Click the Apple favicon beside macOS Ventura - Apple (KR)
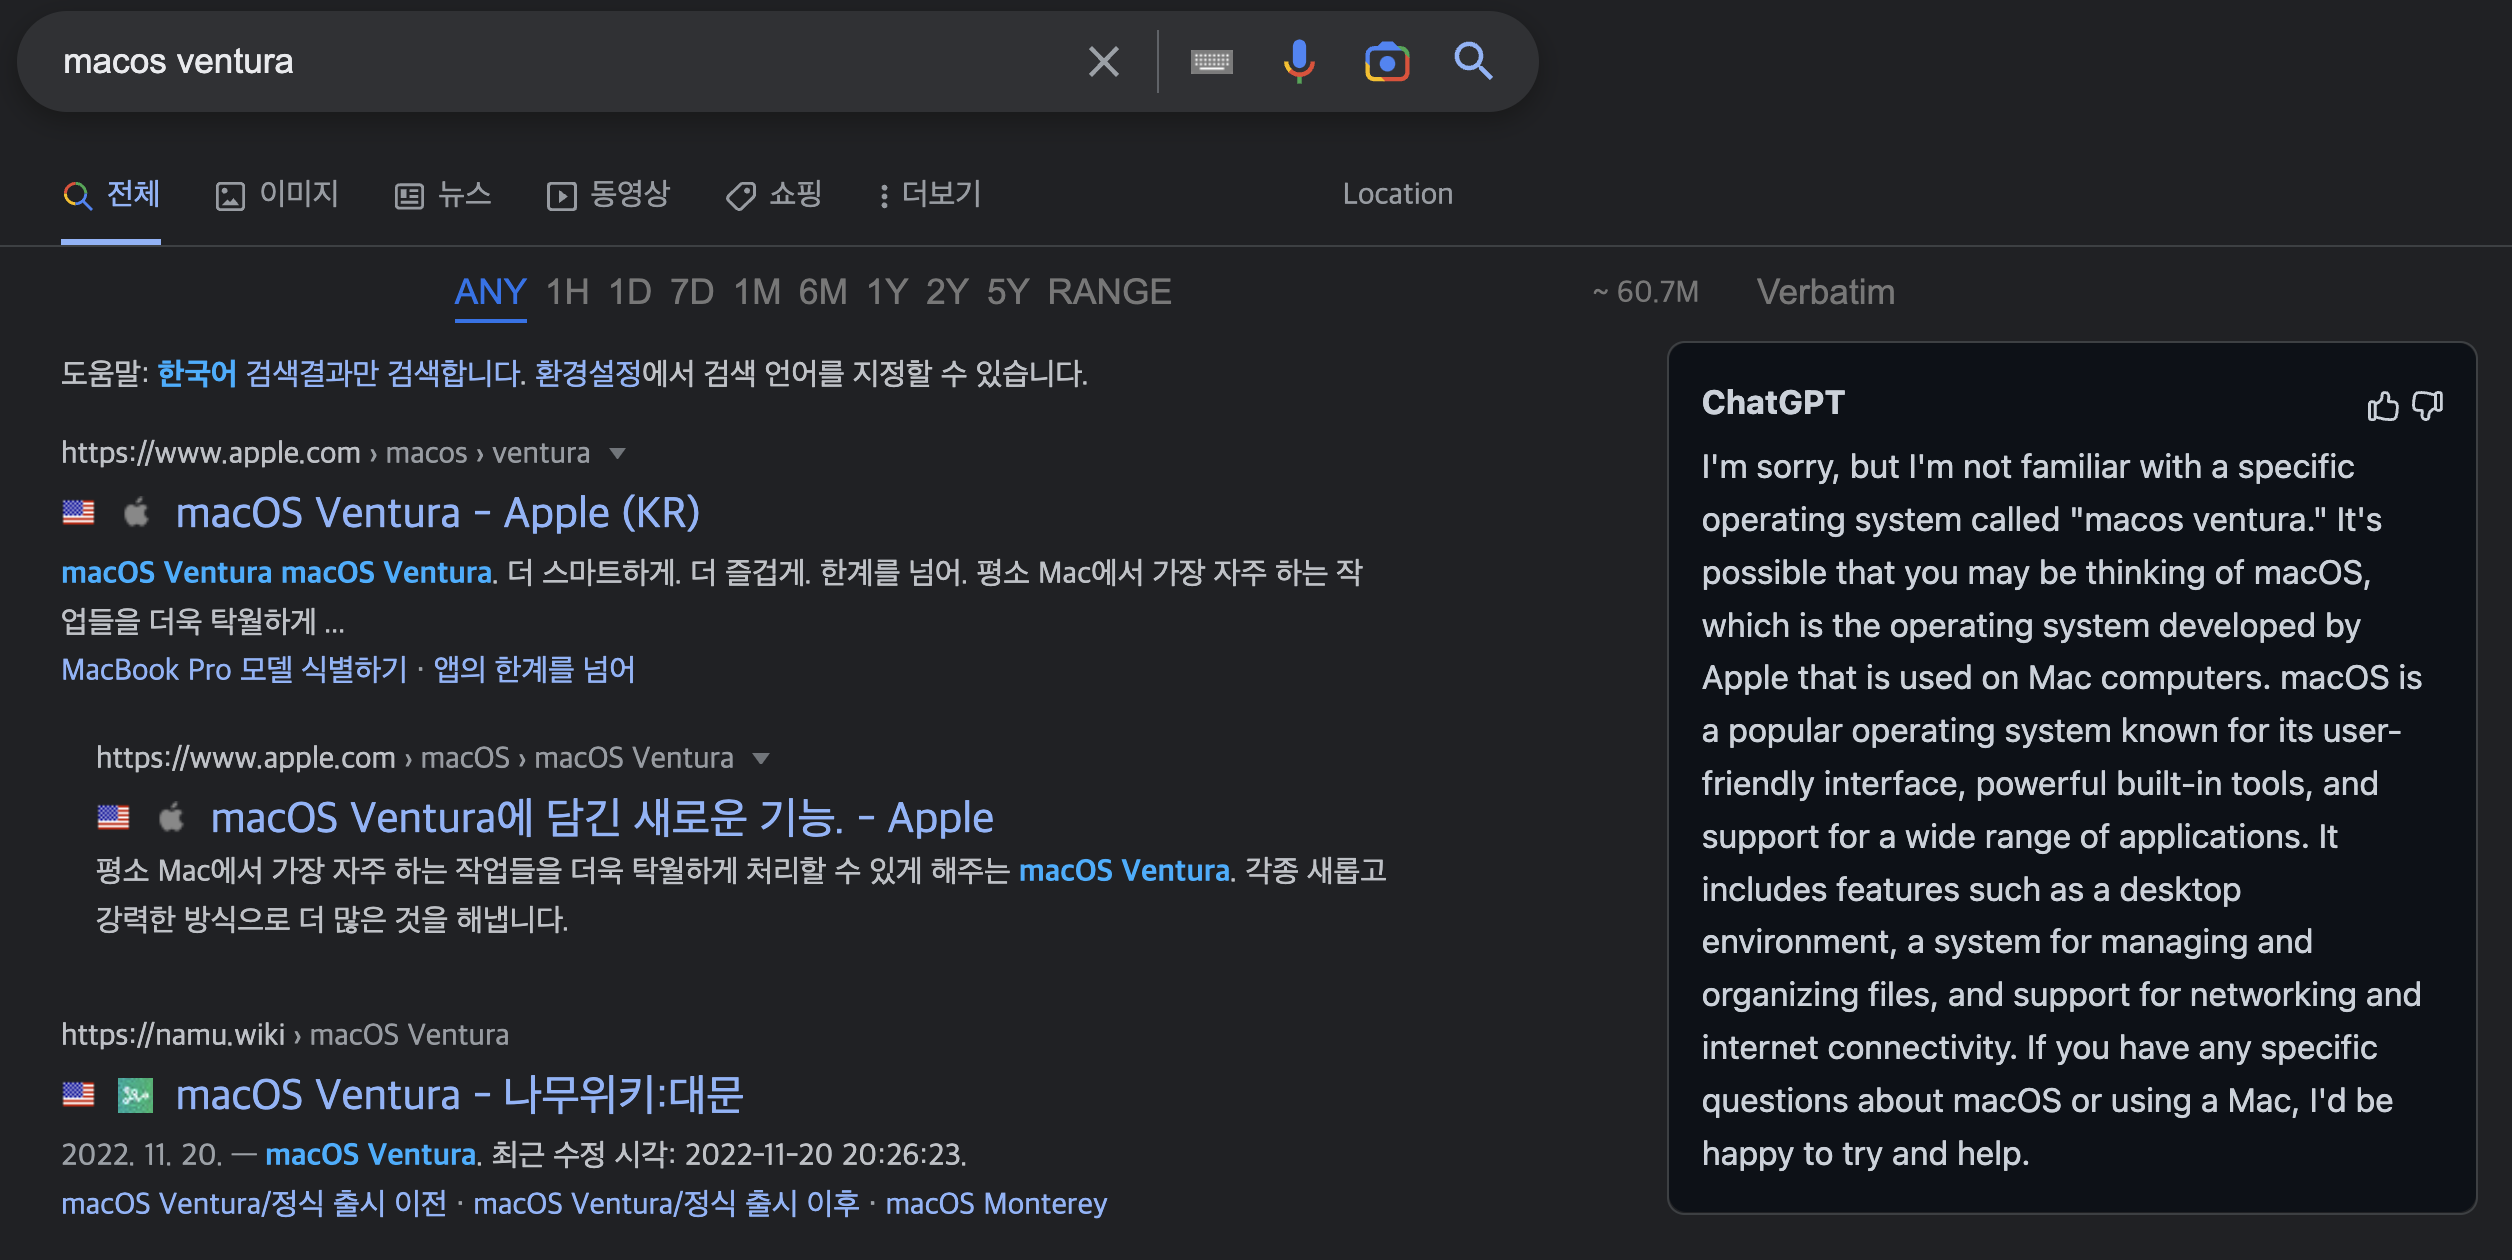 [136, 513]
